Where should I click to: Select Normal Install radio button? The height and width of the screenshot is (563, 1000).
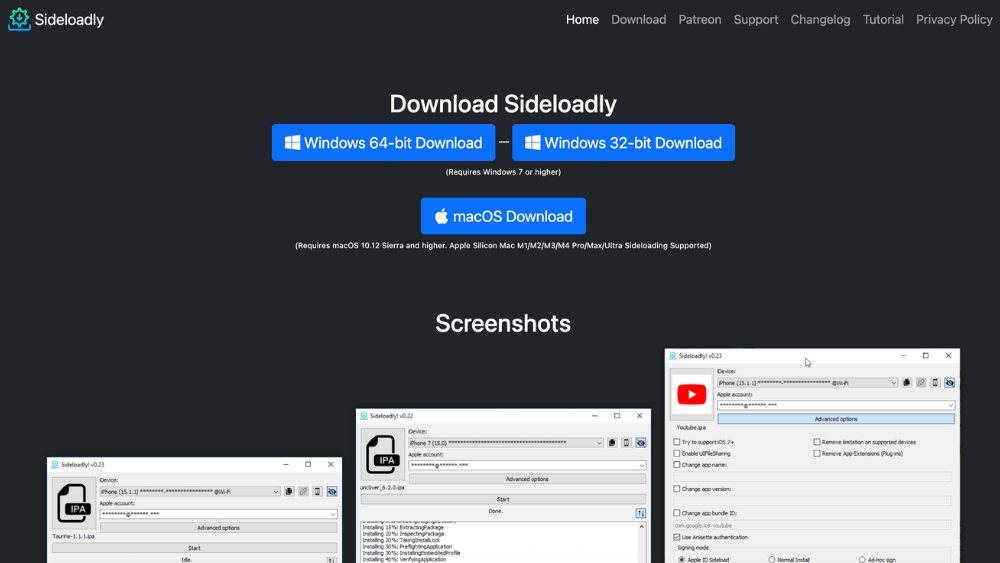(772, 560)
